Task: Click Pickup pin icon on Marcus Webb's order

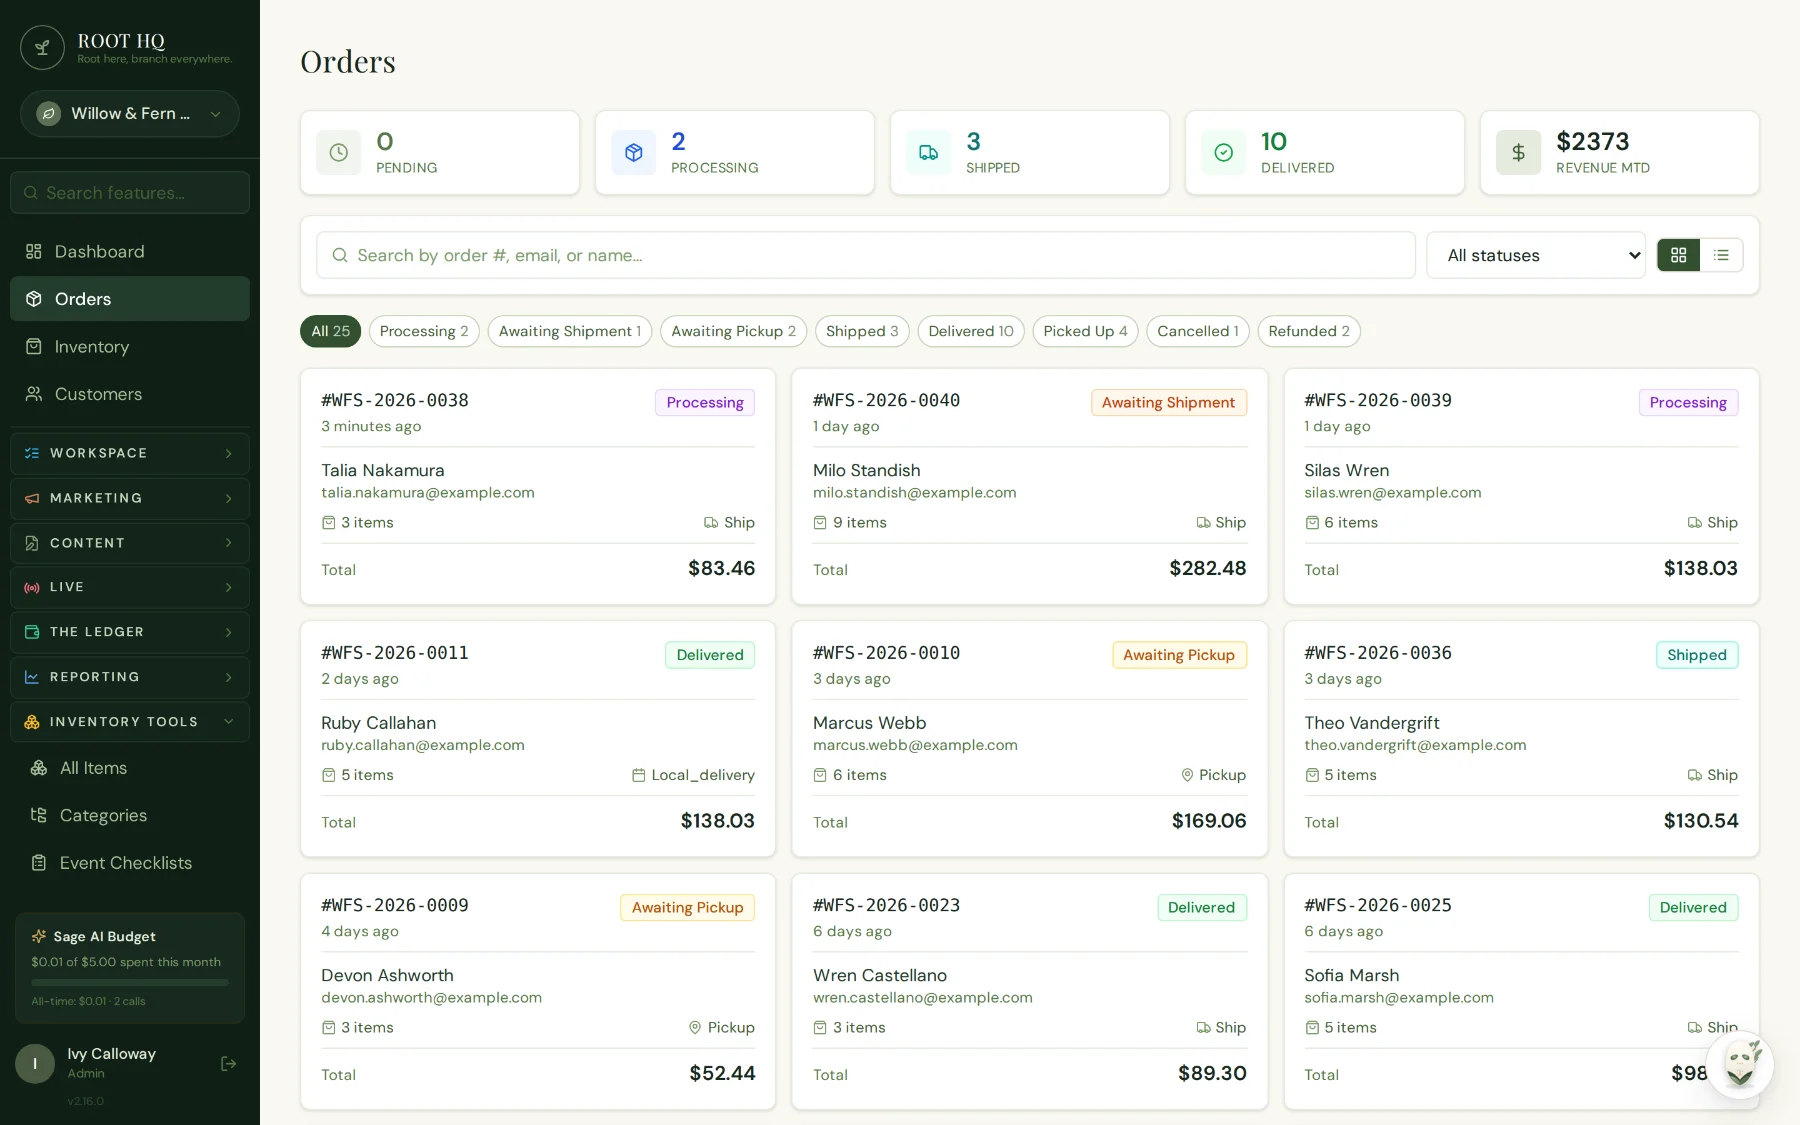Action: pyautogui.click(x=1187, y=776)
